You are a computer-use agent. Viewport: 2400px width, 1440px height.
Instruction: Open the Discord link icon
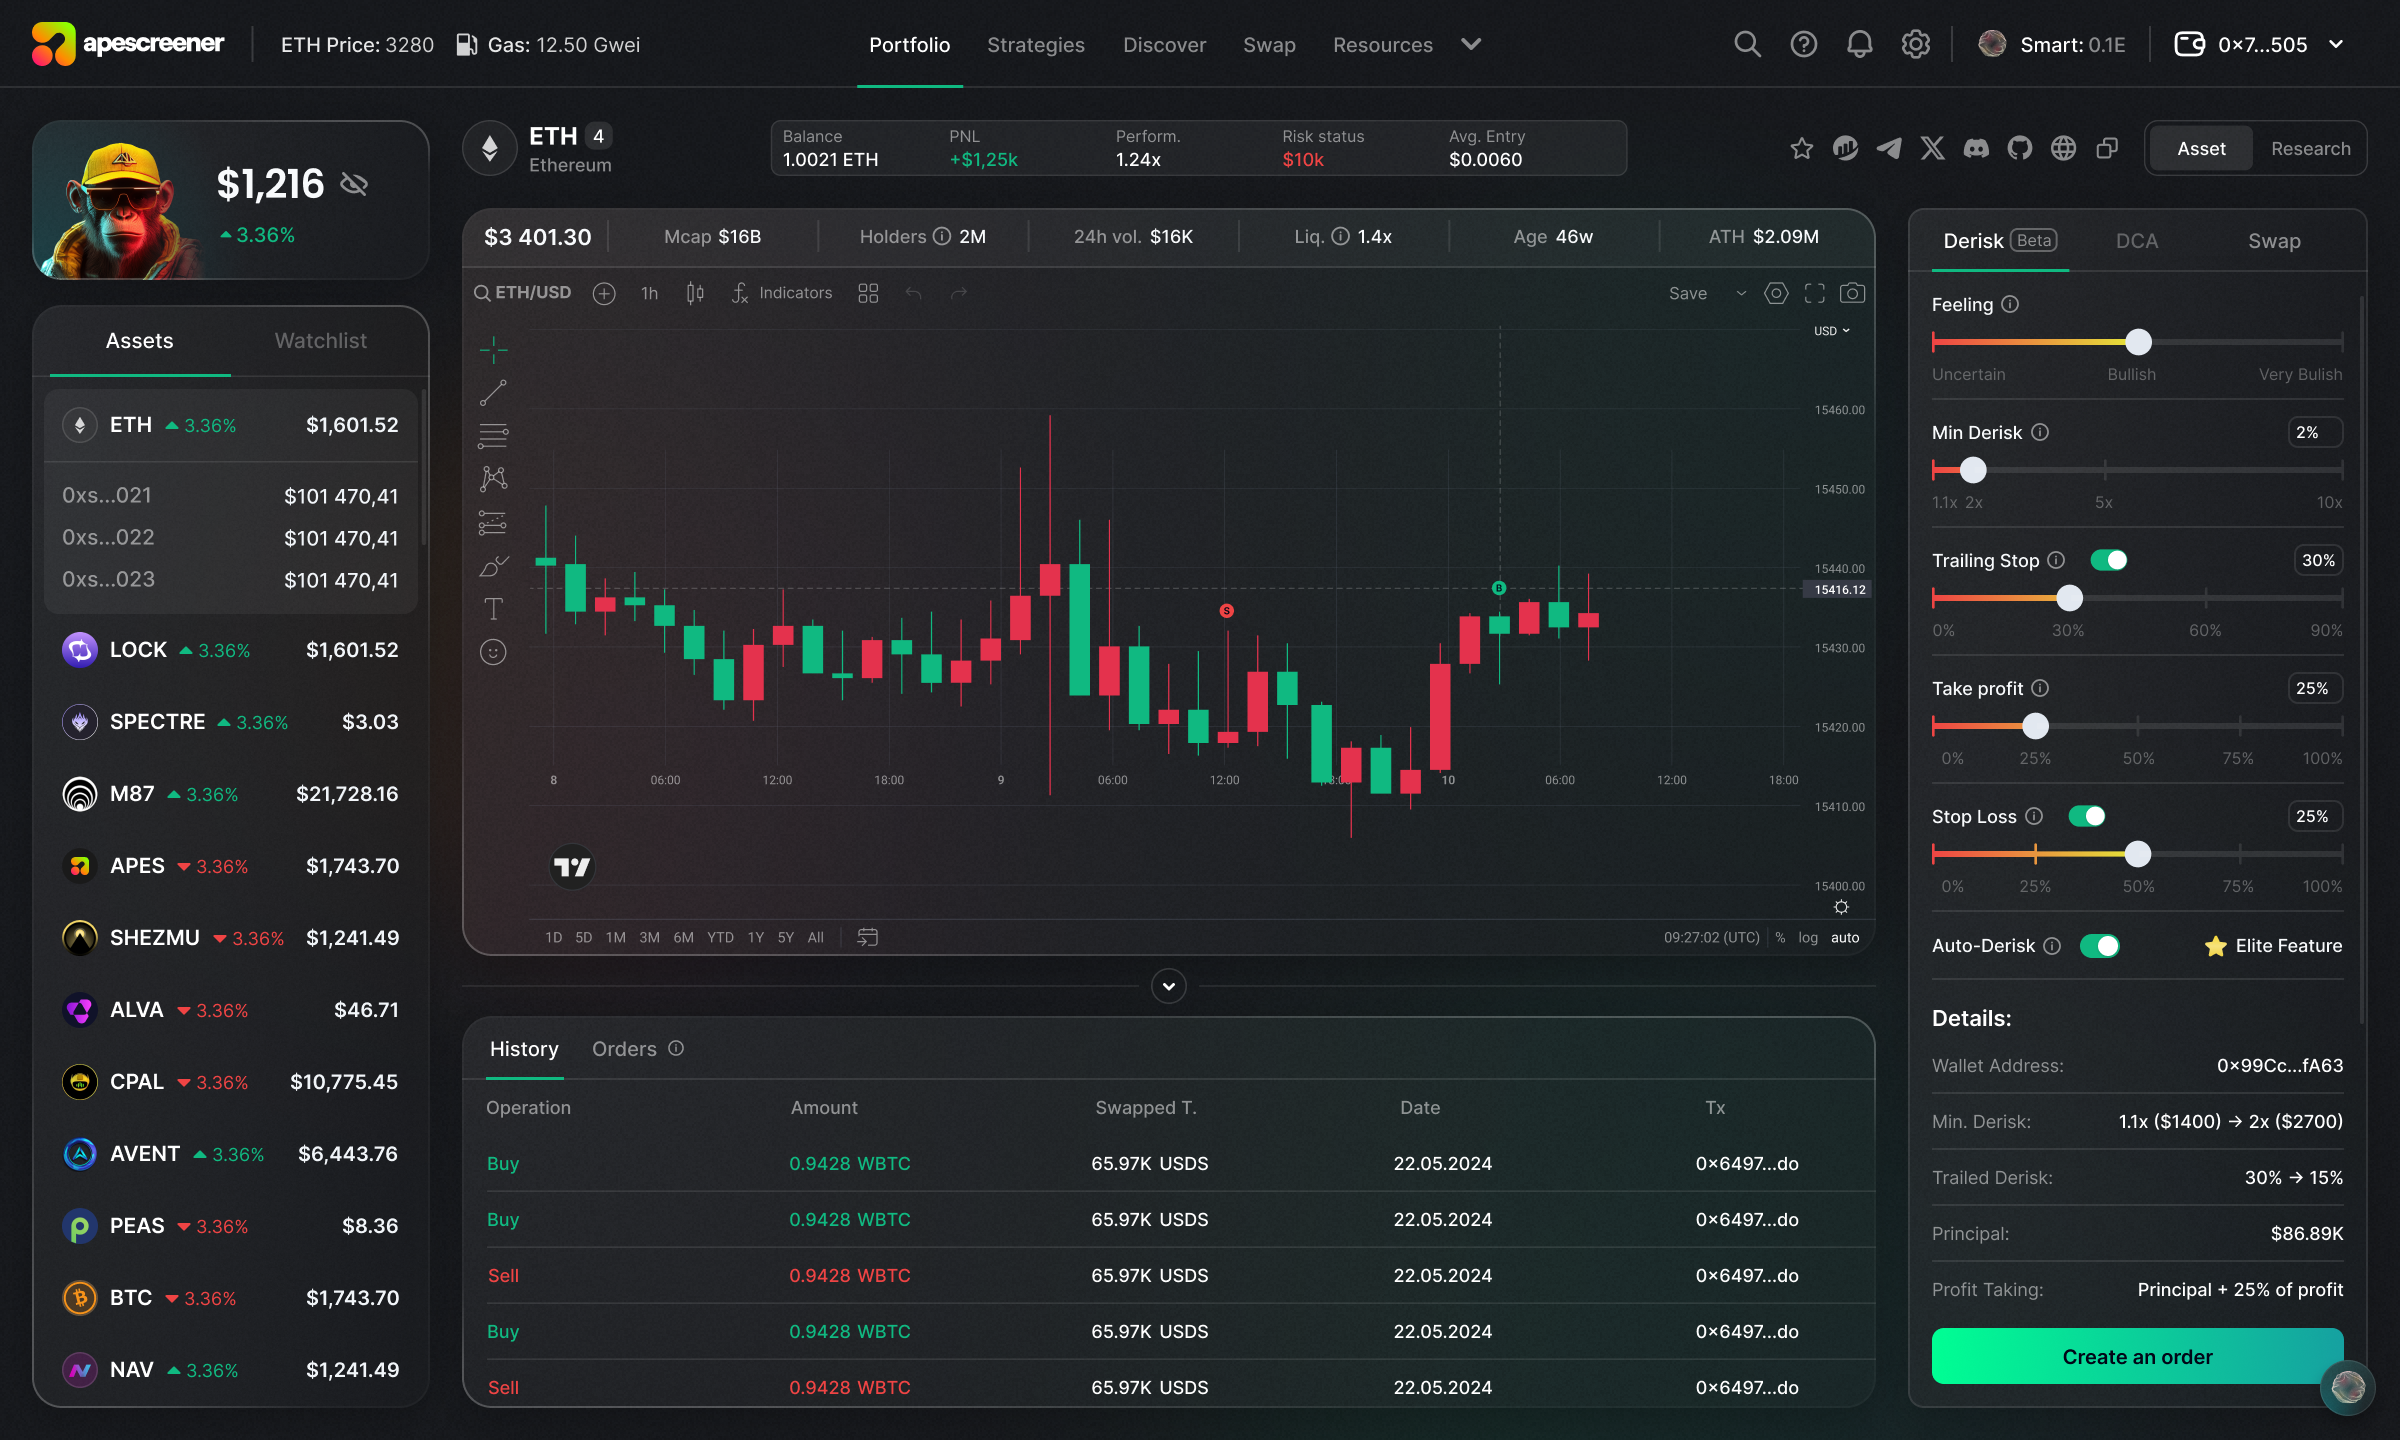(1976, 149)
